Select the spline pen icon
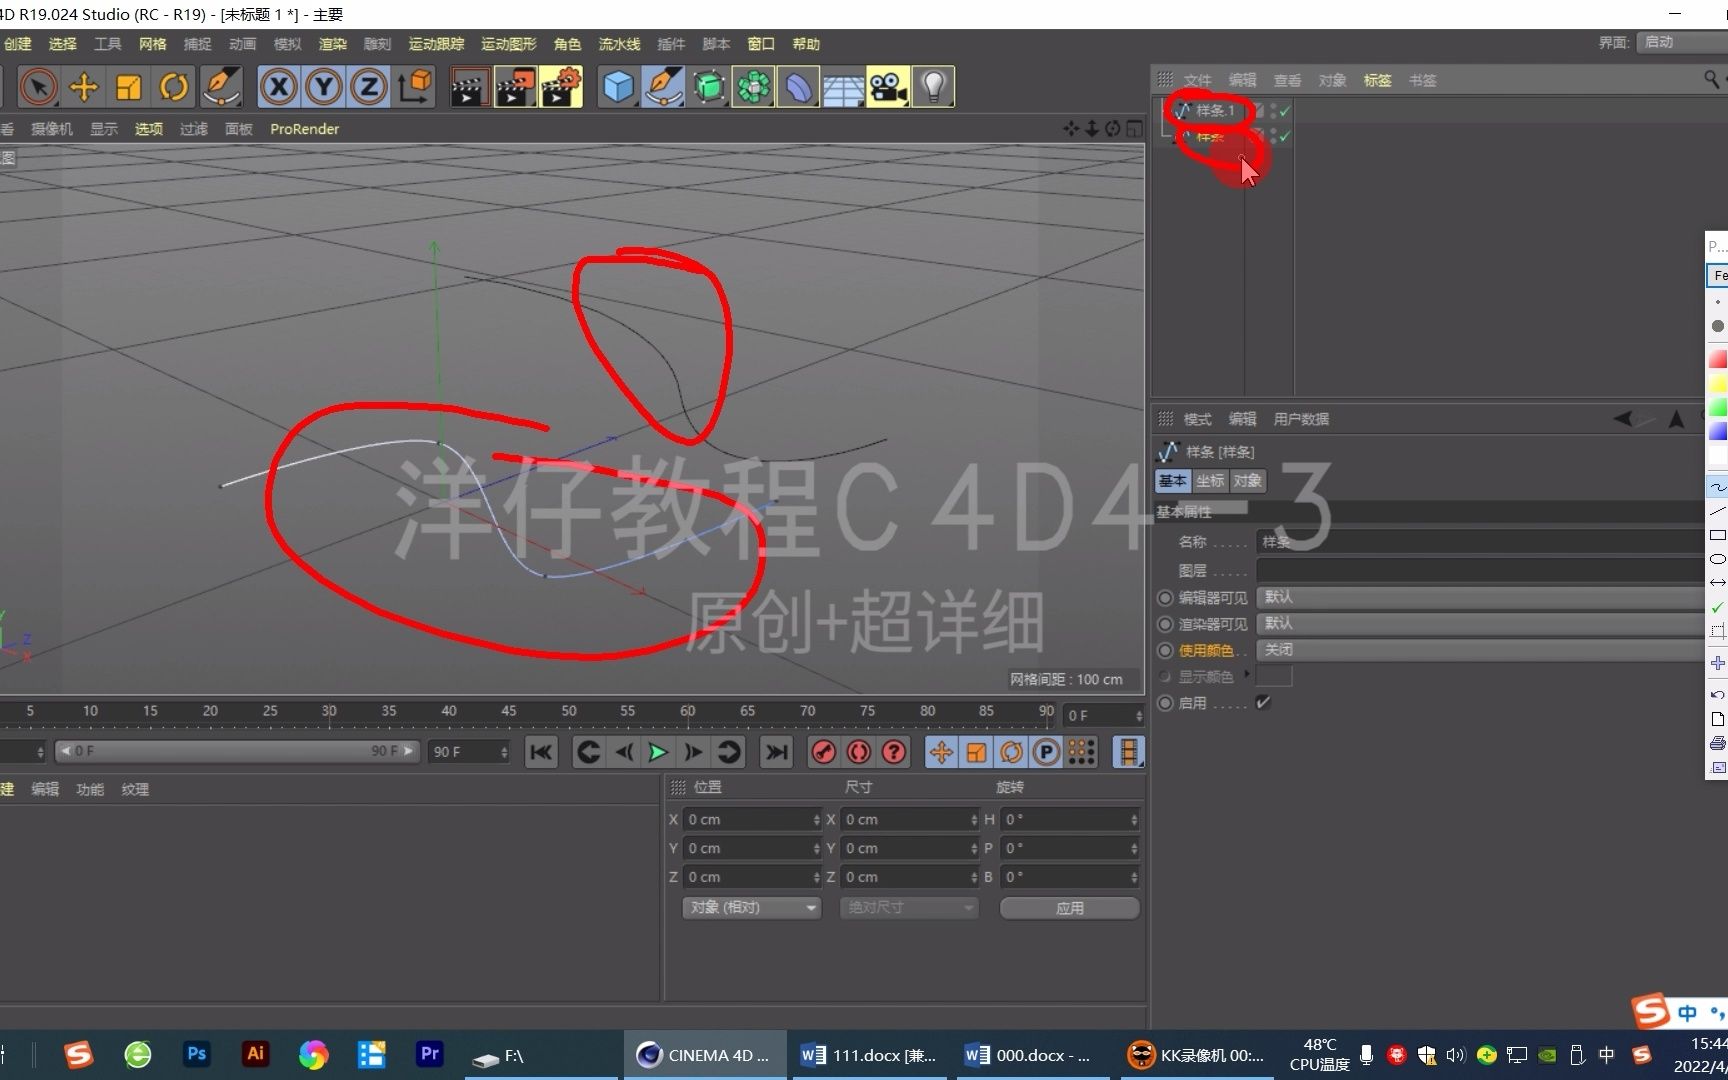 pyautogui.click(x=663, y=87)
